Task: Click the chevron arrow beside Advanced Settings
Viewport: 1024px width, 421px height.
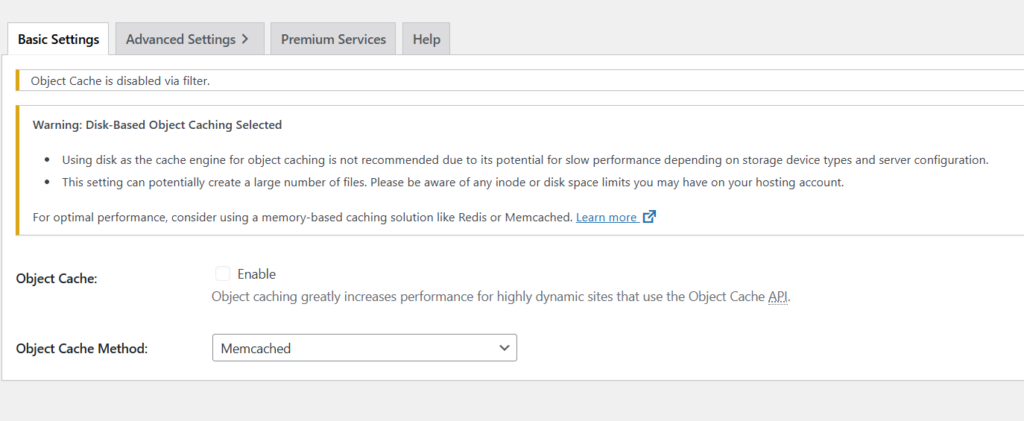Action: click(x=245, y=39)
